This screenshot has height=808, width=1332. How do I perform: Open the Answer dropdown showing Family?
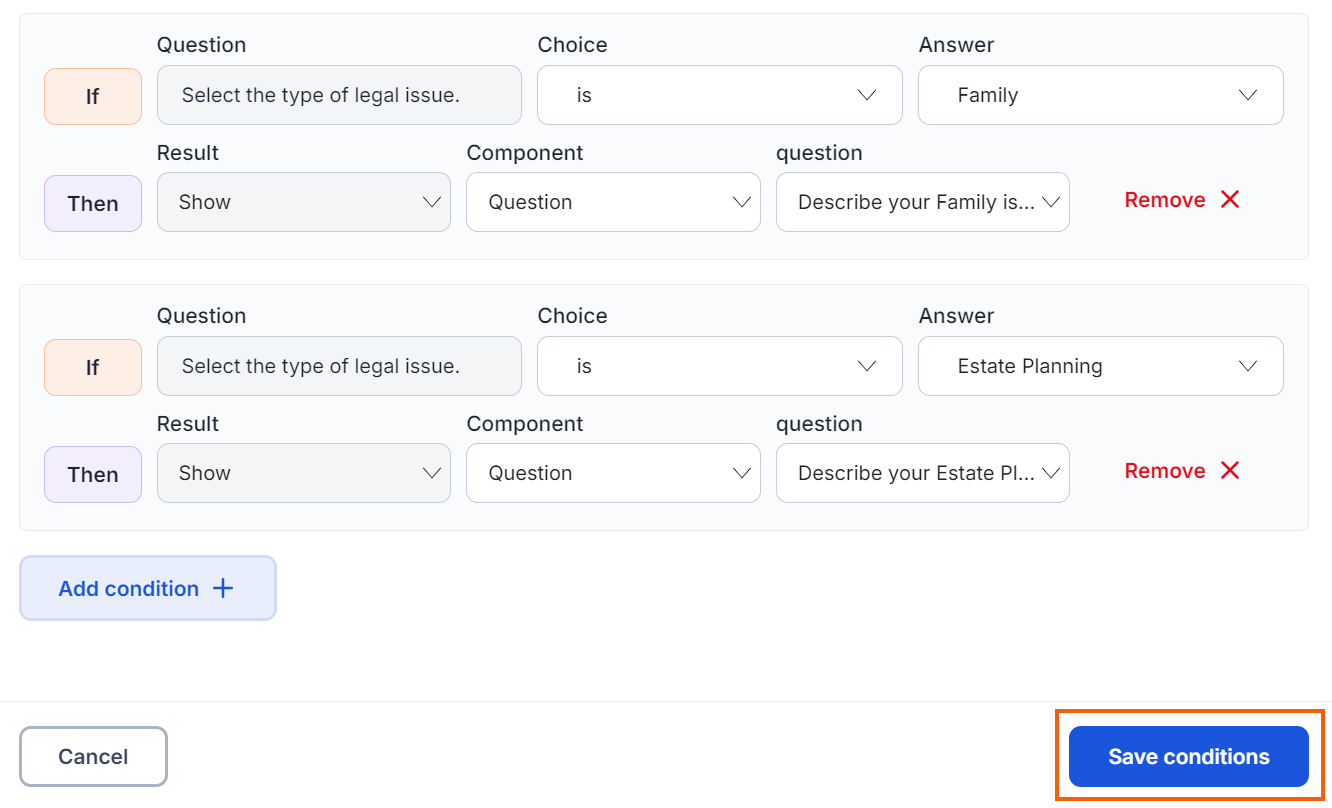click(1101, 95)
